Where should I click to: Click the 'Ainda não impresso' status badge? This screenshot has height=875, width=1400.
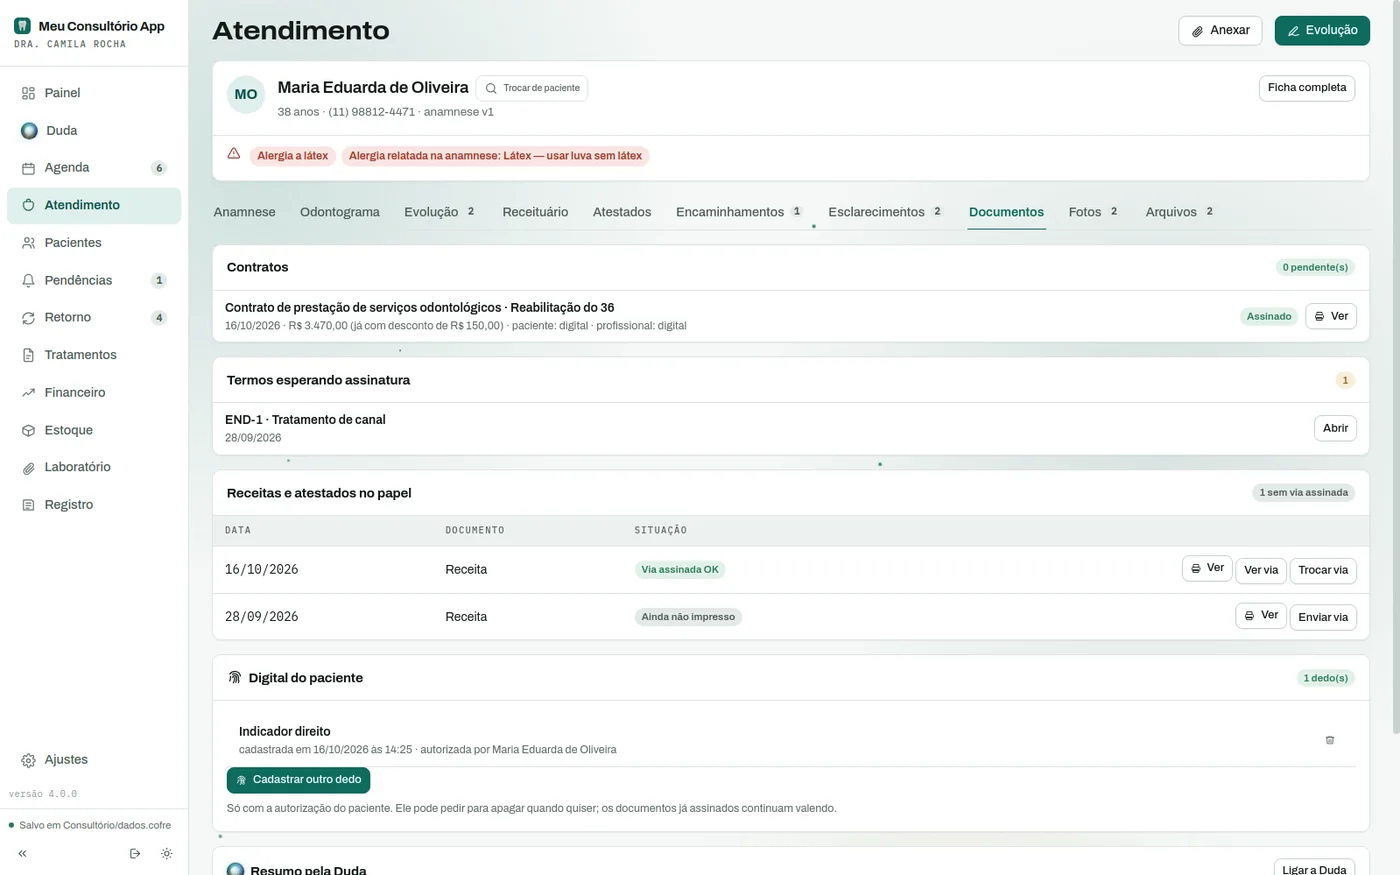[x=688, y=617]
